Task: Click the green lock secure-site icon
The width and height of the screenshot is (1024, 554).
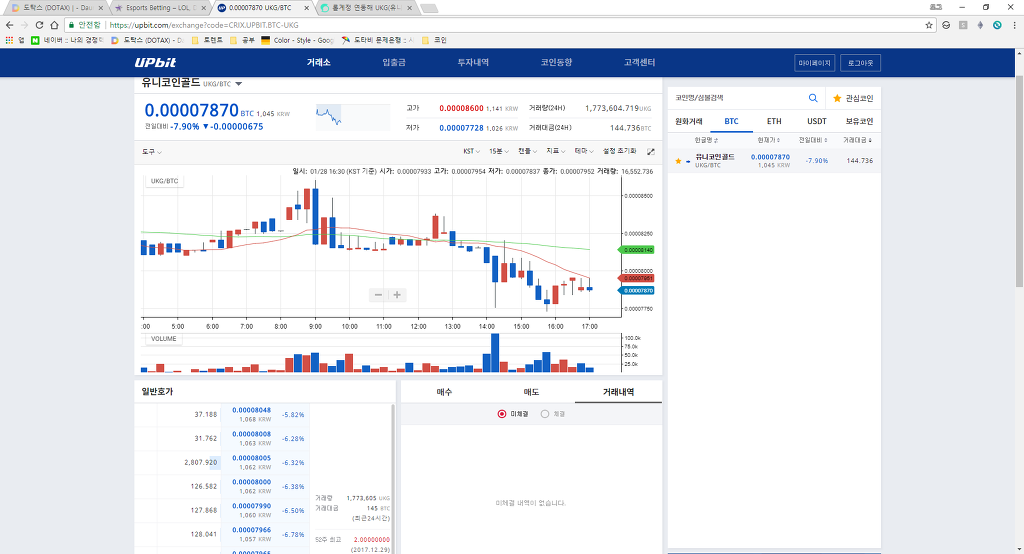Action: coord(71,25)
